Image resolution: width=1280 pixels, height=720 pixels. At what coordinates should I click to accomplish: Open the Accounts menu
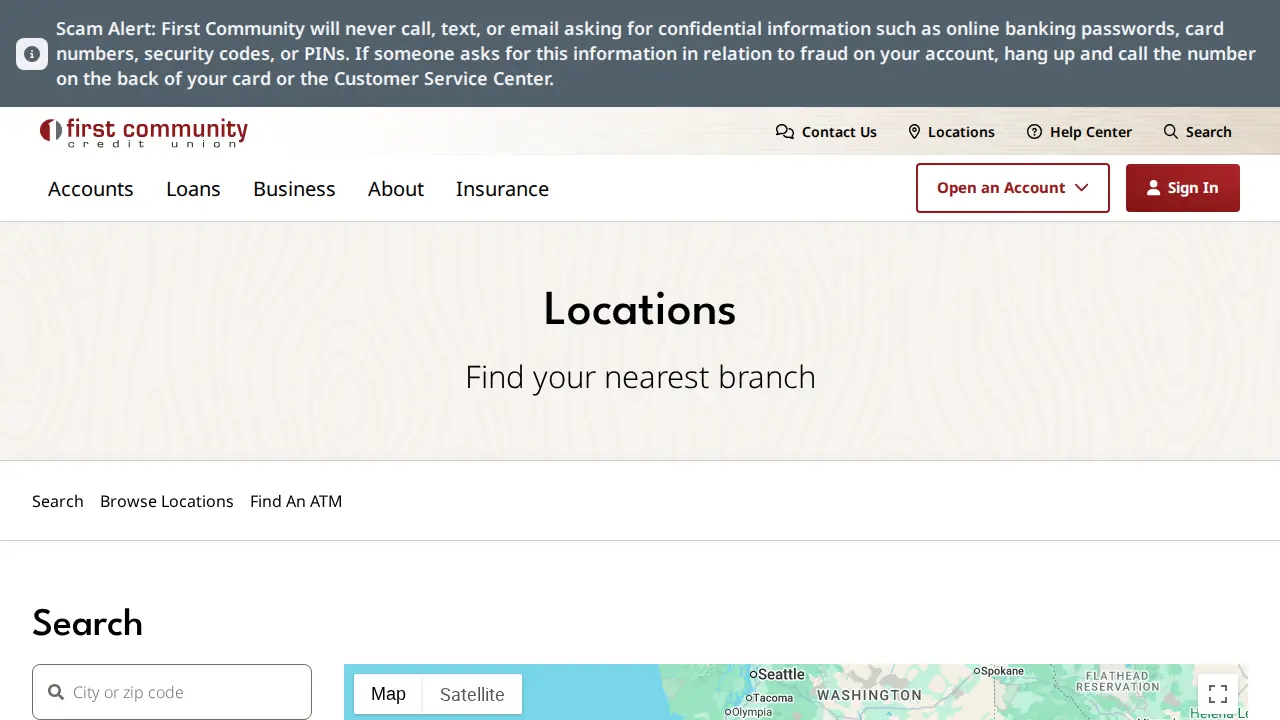click(91, 189)
